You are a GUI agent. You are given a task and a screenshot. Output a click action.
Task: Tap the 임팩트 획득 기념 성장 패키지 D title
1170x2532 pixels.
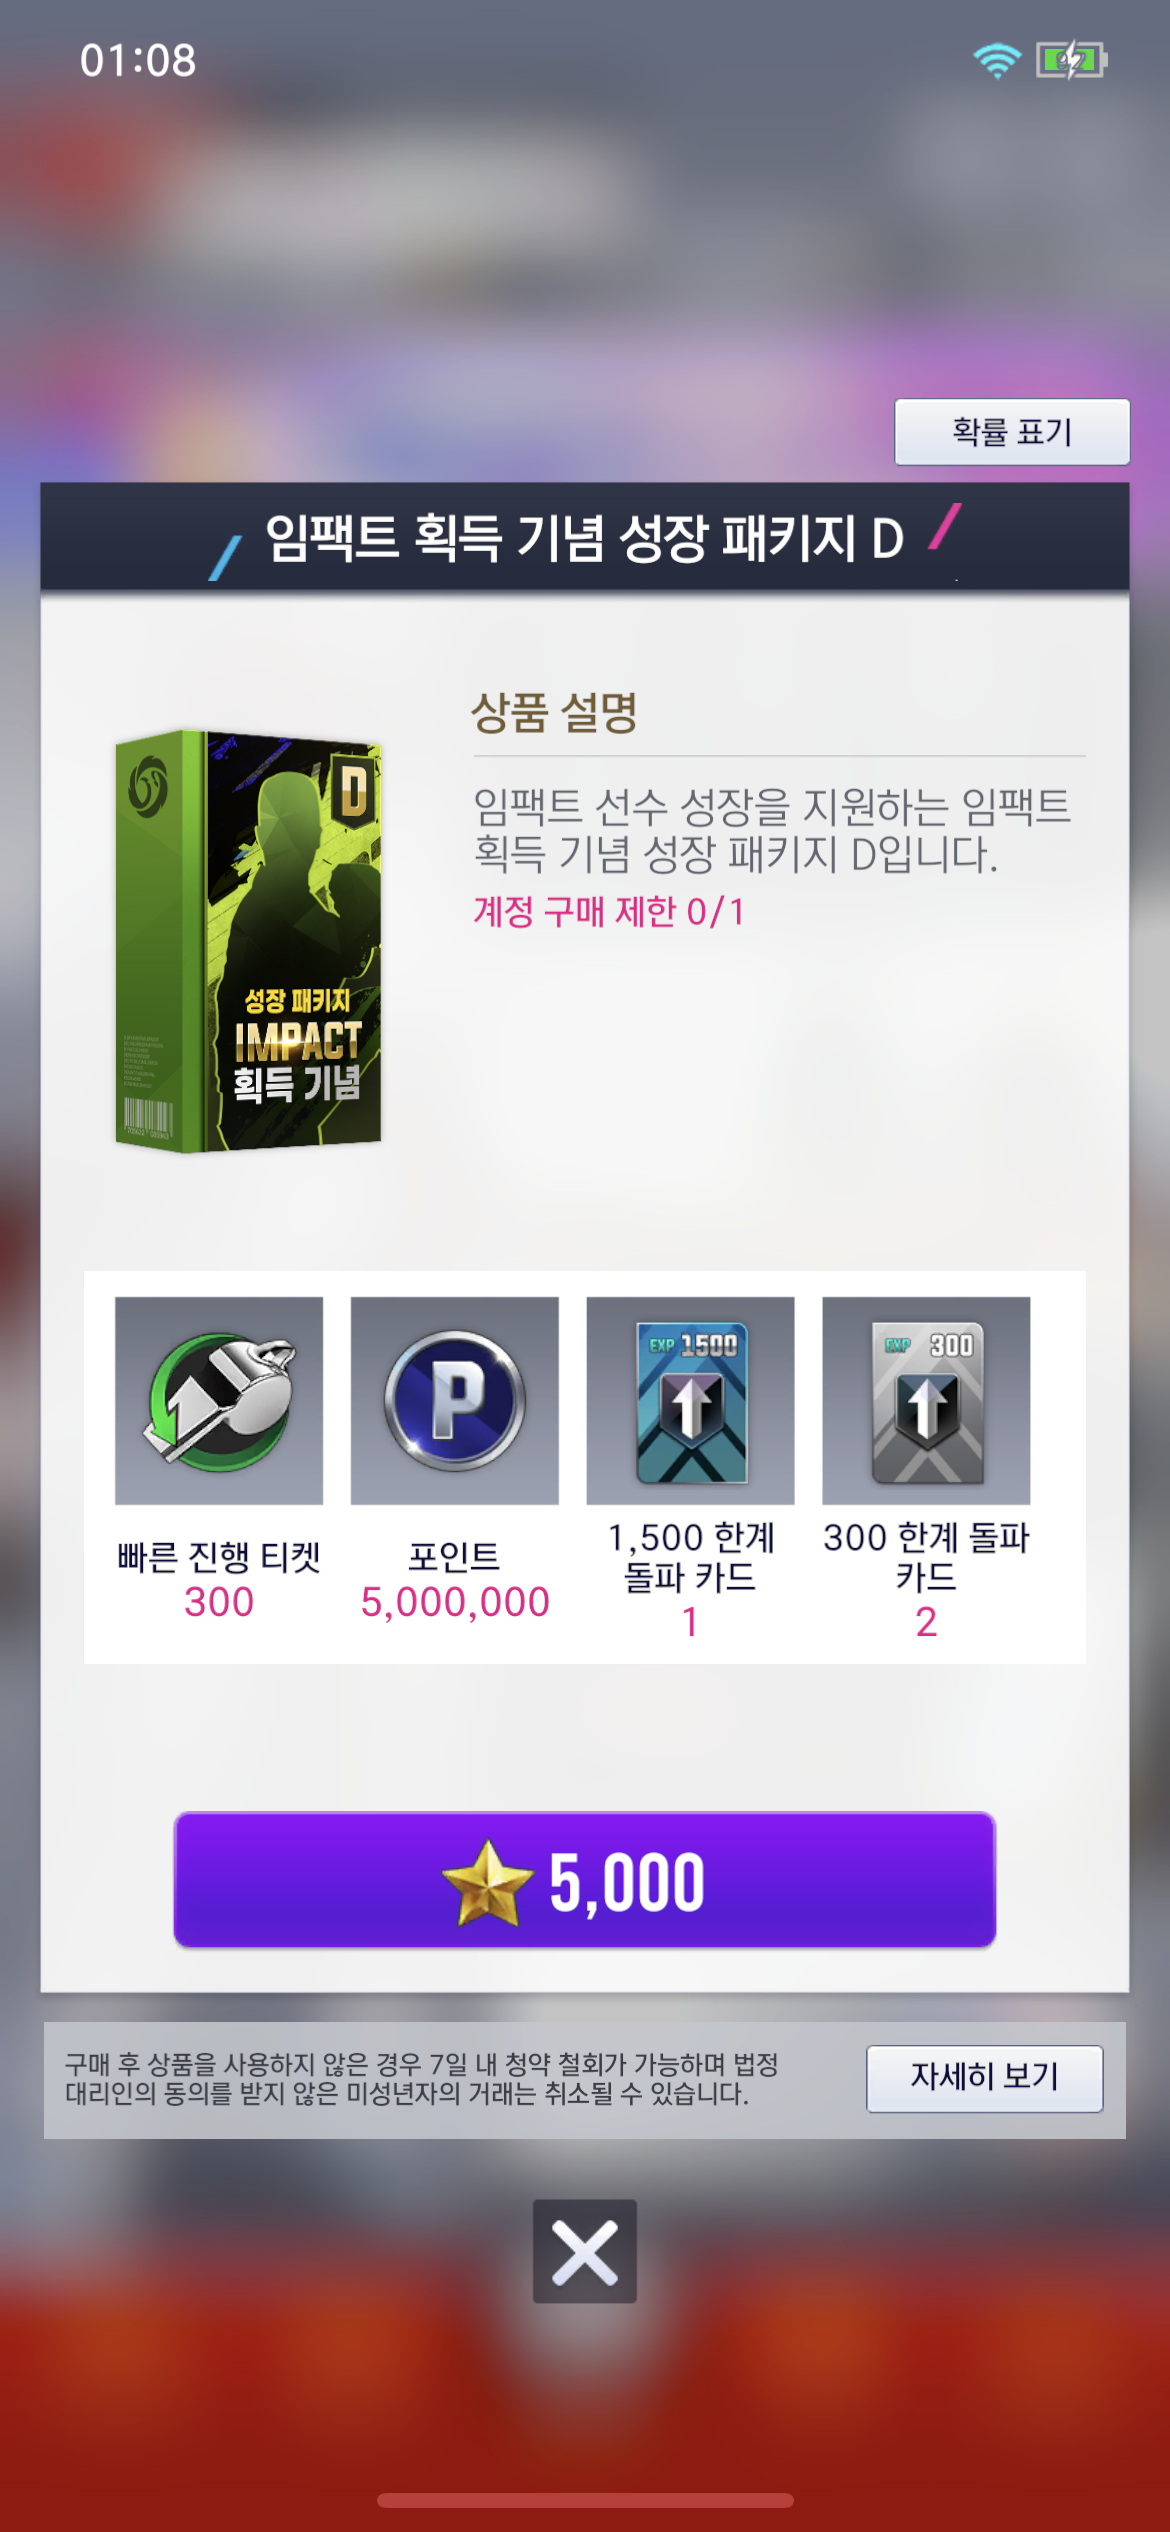[585, 538]
